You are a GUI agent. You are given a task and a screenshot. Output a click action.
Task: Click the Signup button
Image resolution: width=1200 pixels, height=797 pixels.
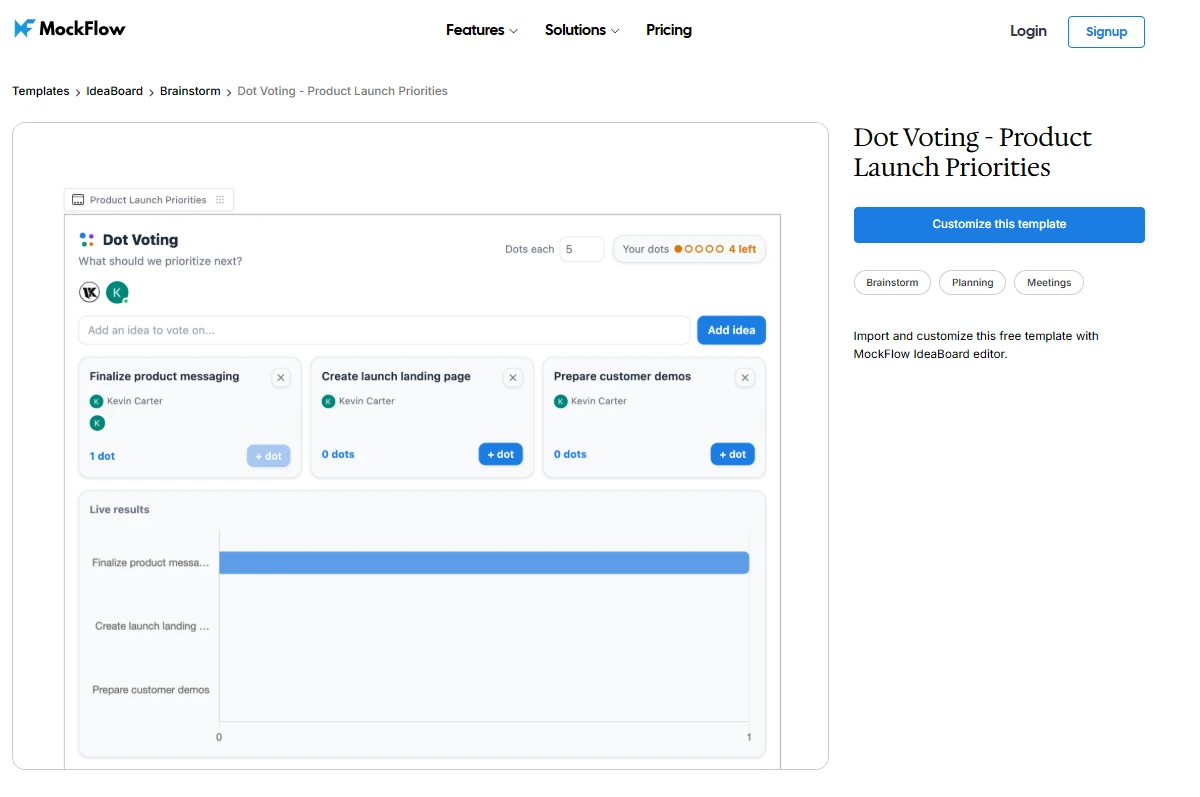[1106, 31]
